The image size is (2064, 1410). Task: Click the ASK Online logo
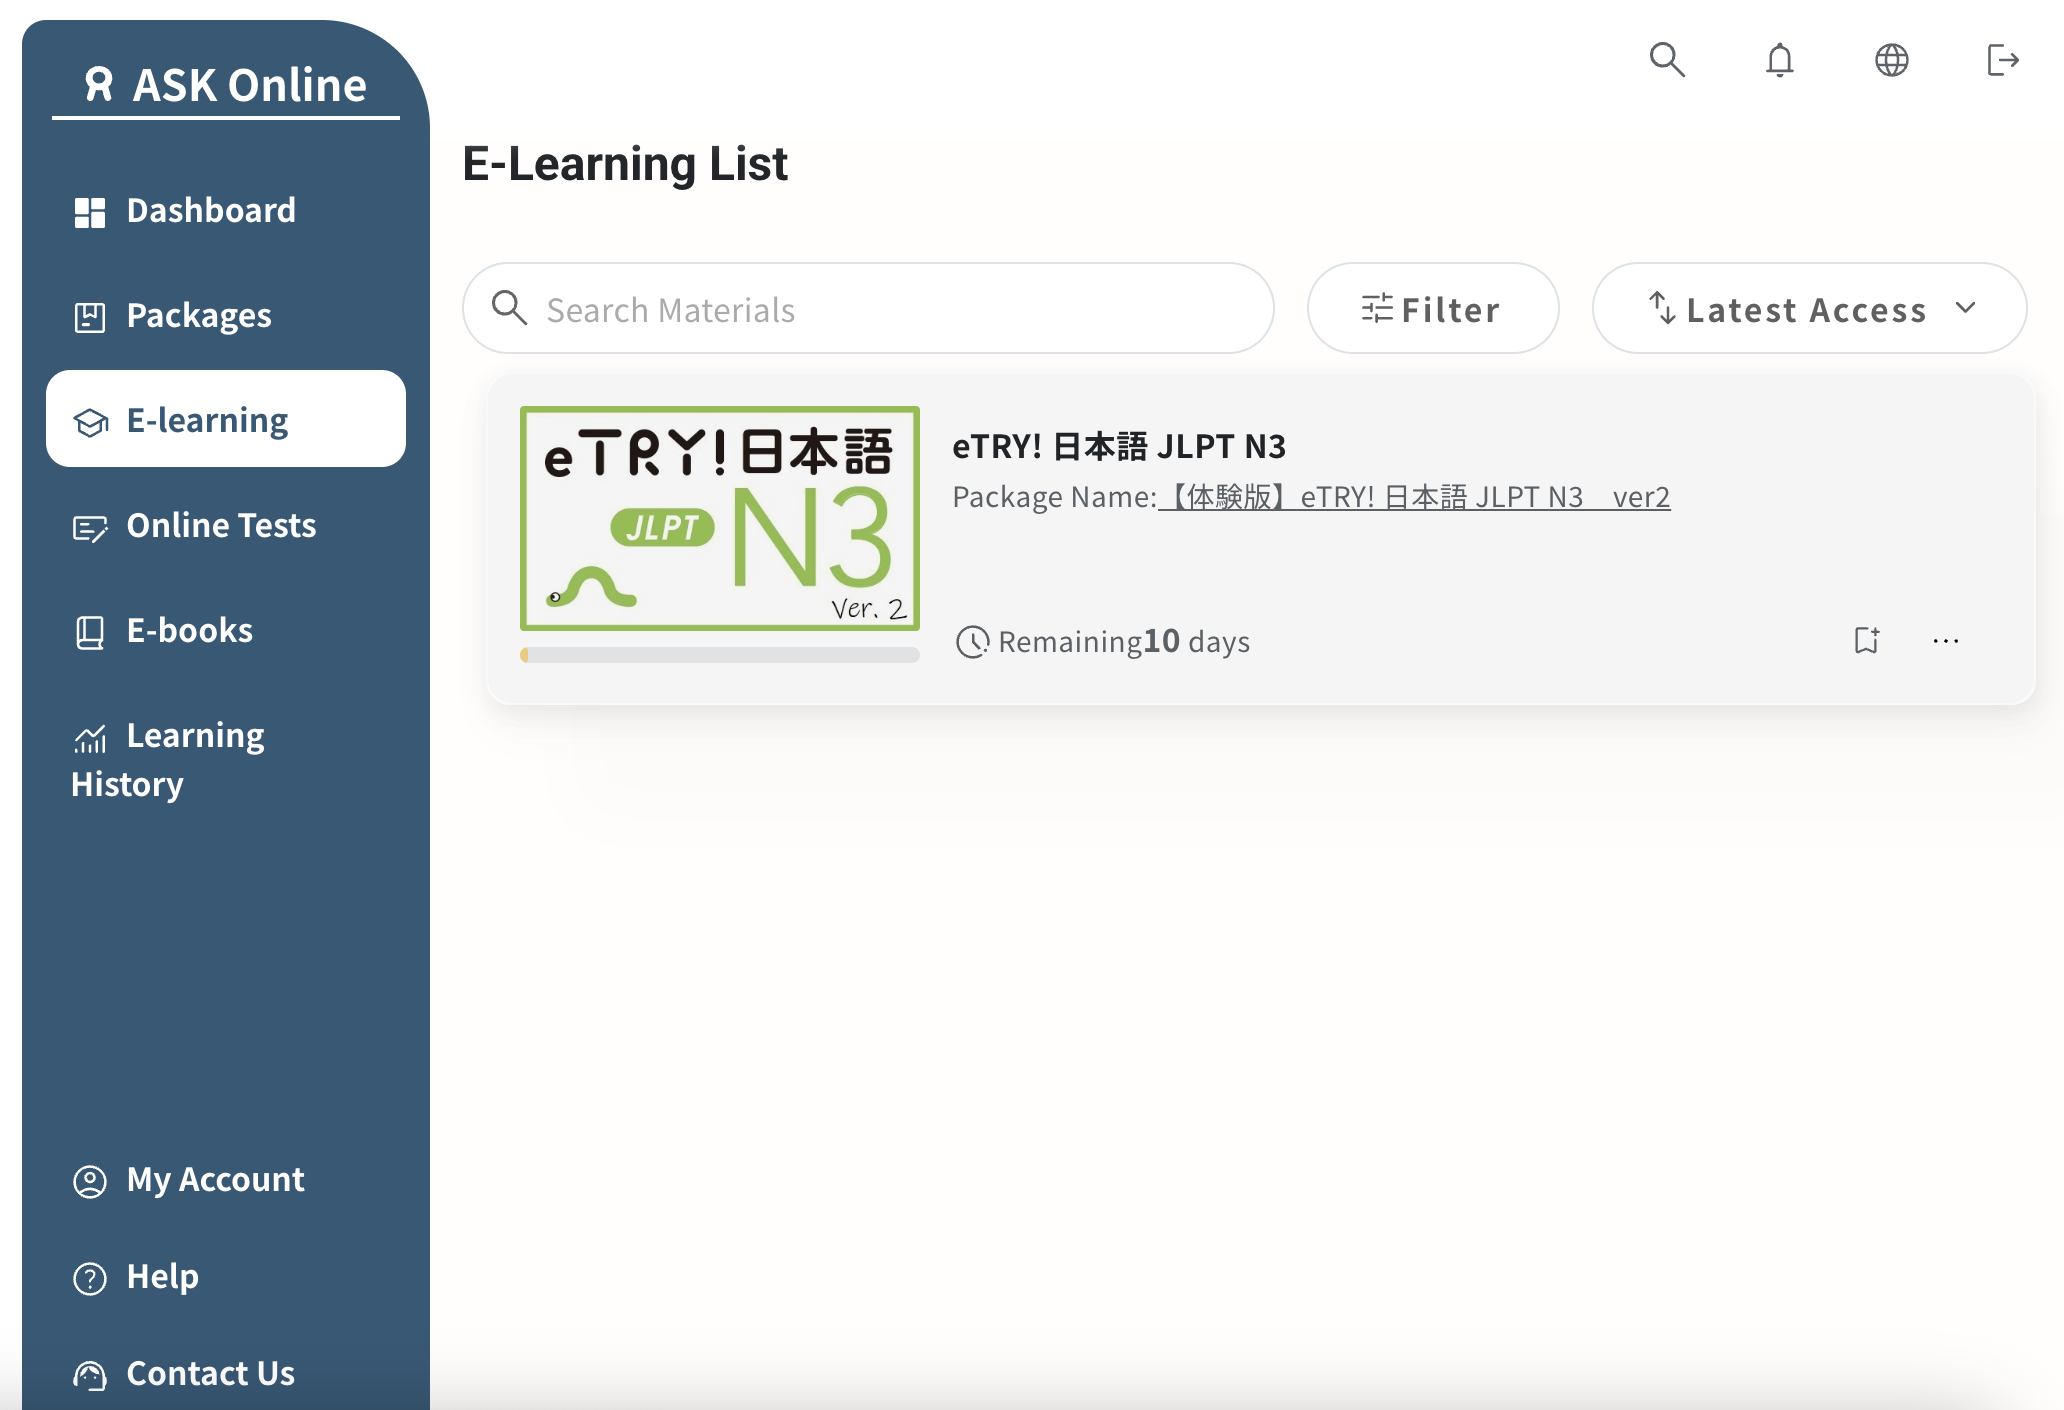226,85
